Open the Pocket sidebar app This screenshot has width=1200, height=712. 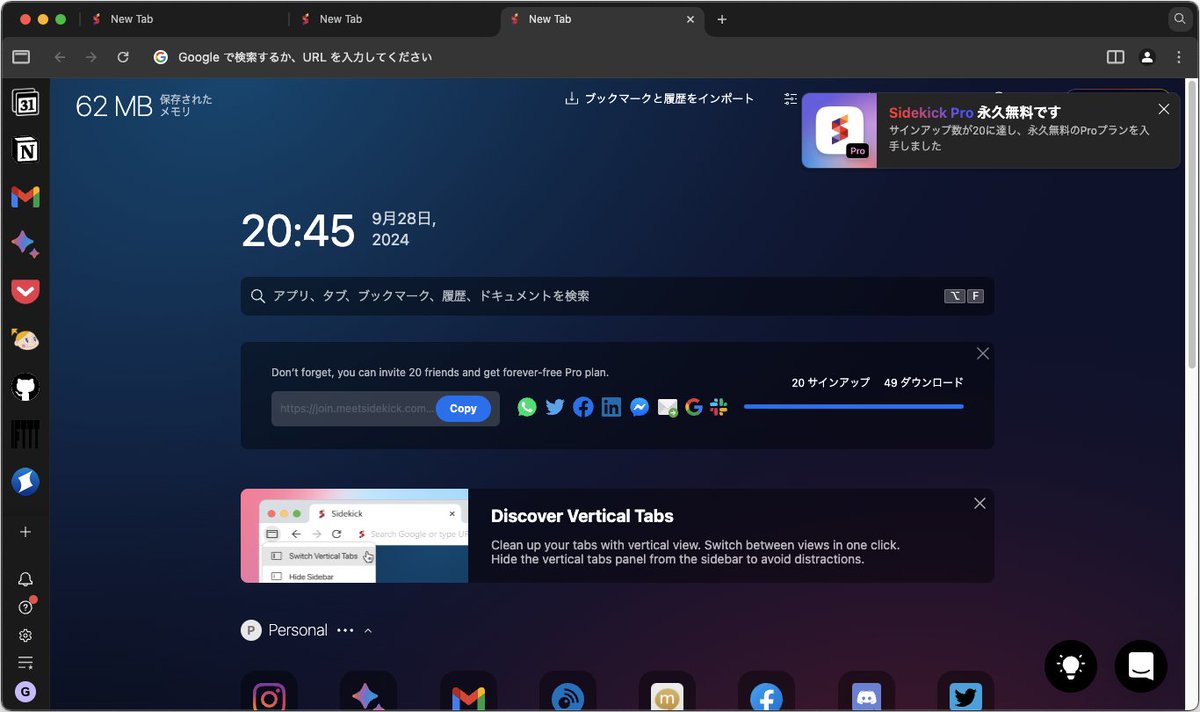pyautogui.click(x=25, y=292)
